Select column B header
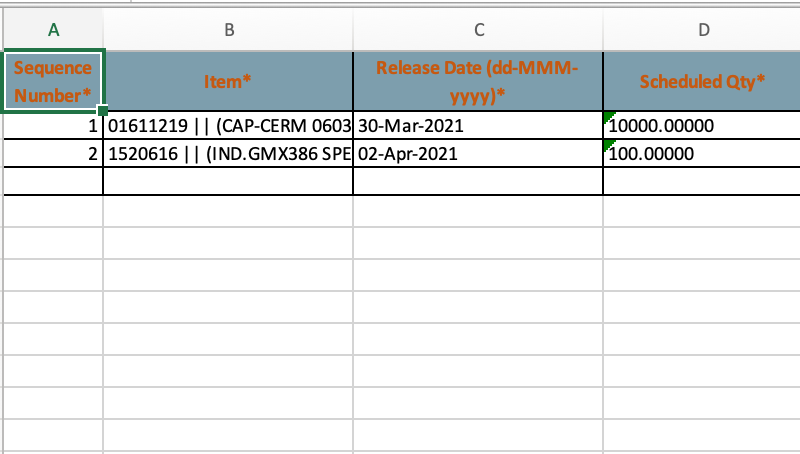 (229, 30)
